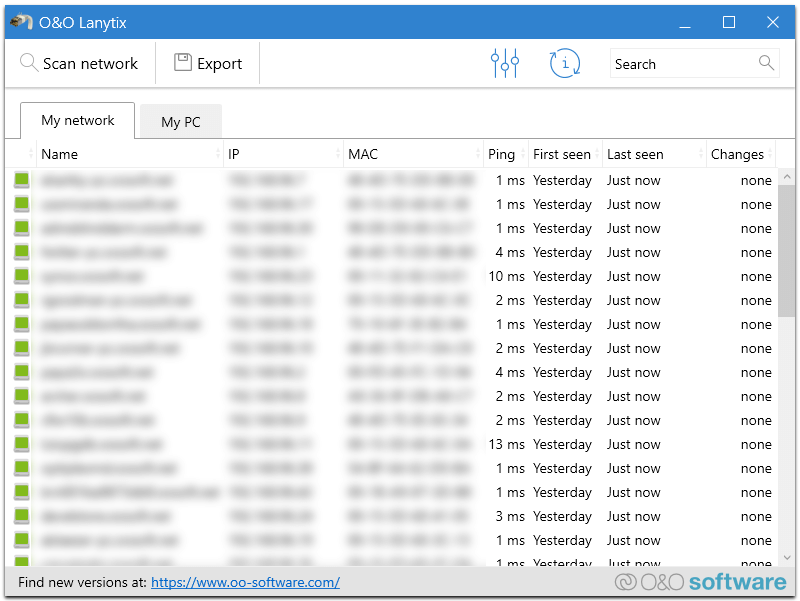Sort by the Changes column header
The height and width of the screenshot is (601, 800).
[x=741, y=154]
